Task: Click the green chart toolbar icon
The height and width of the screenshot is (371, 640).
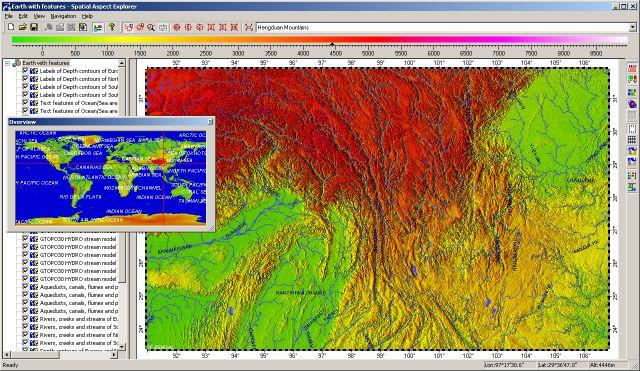Action: (98, 27)
